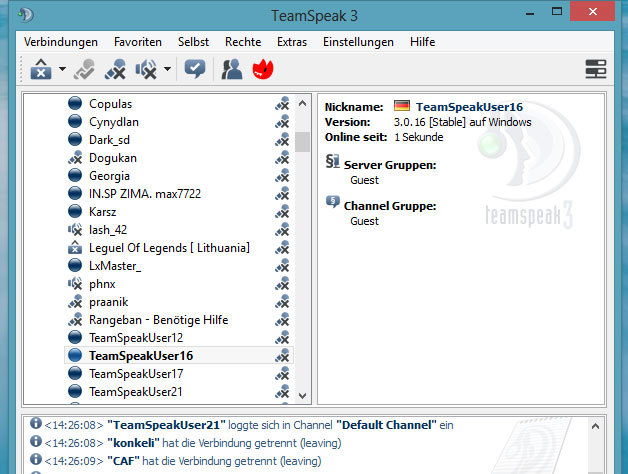Toggle the Mute Microphone toolbar icon
Screen dimensions: 628x474
point(115,69)
